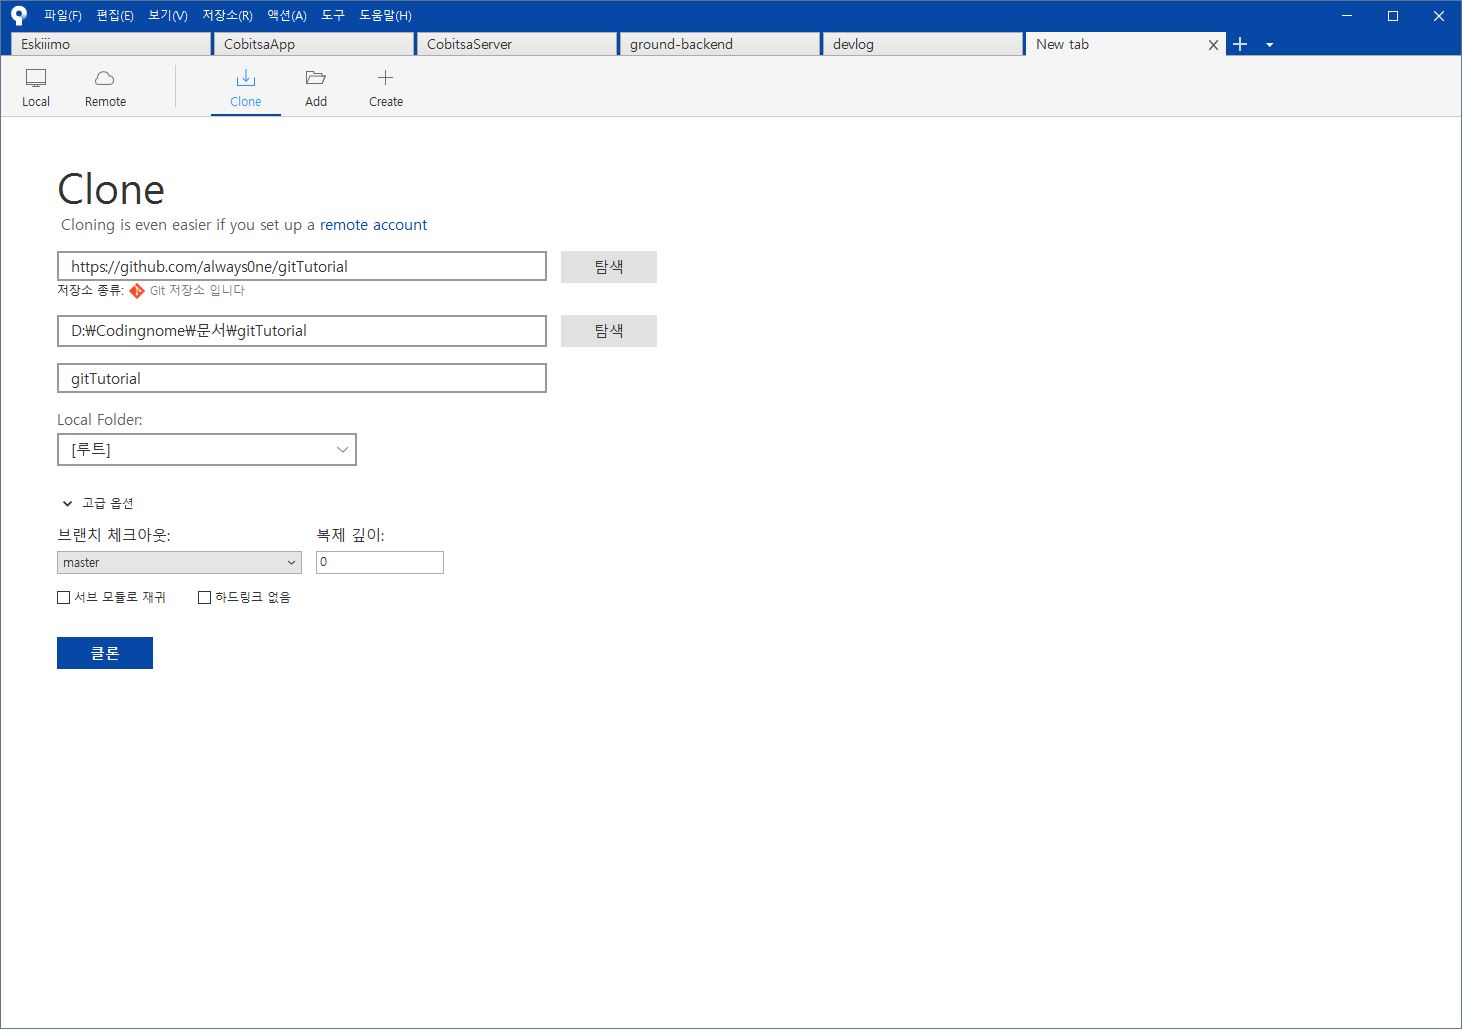The height and width of the screenshot is (1029, 1462).
Task: Close the New tab
Action: click(x=1213, y=45)
